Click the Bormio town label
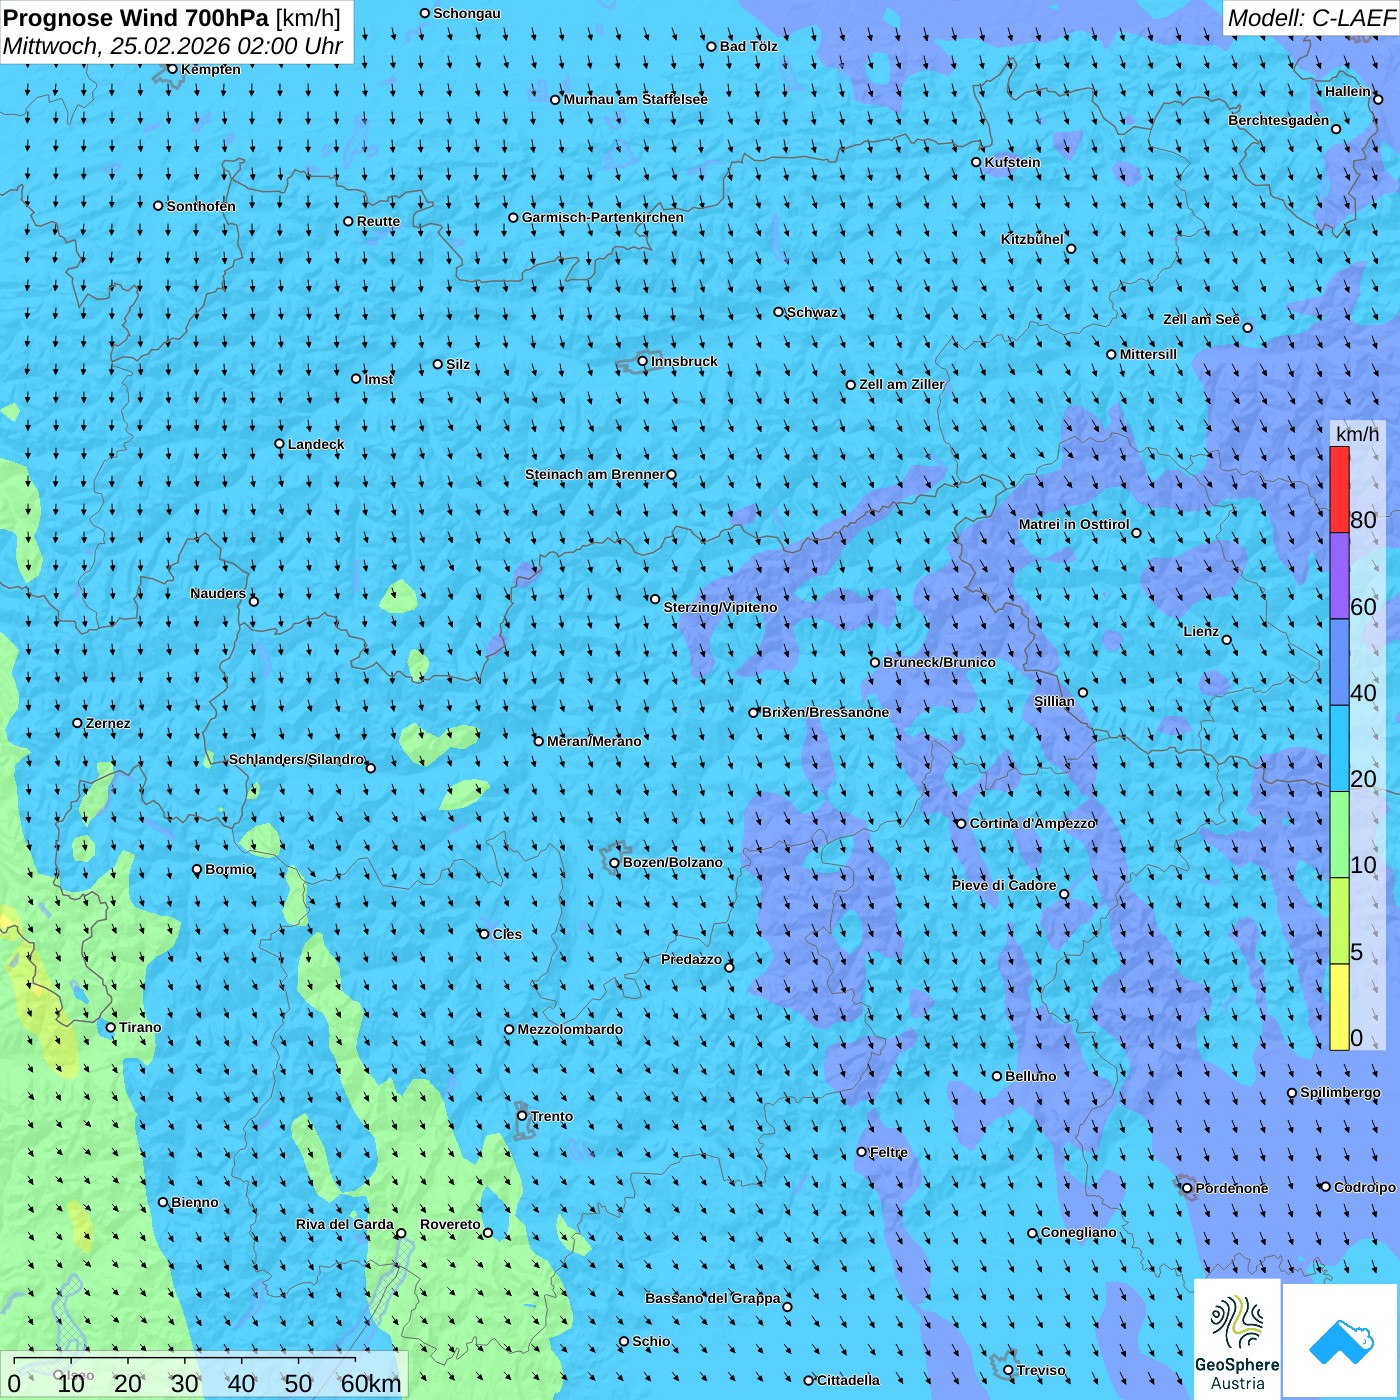 tap(230, 869)
